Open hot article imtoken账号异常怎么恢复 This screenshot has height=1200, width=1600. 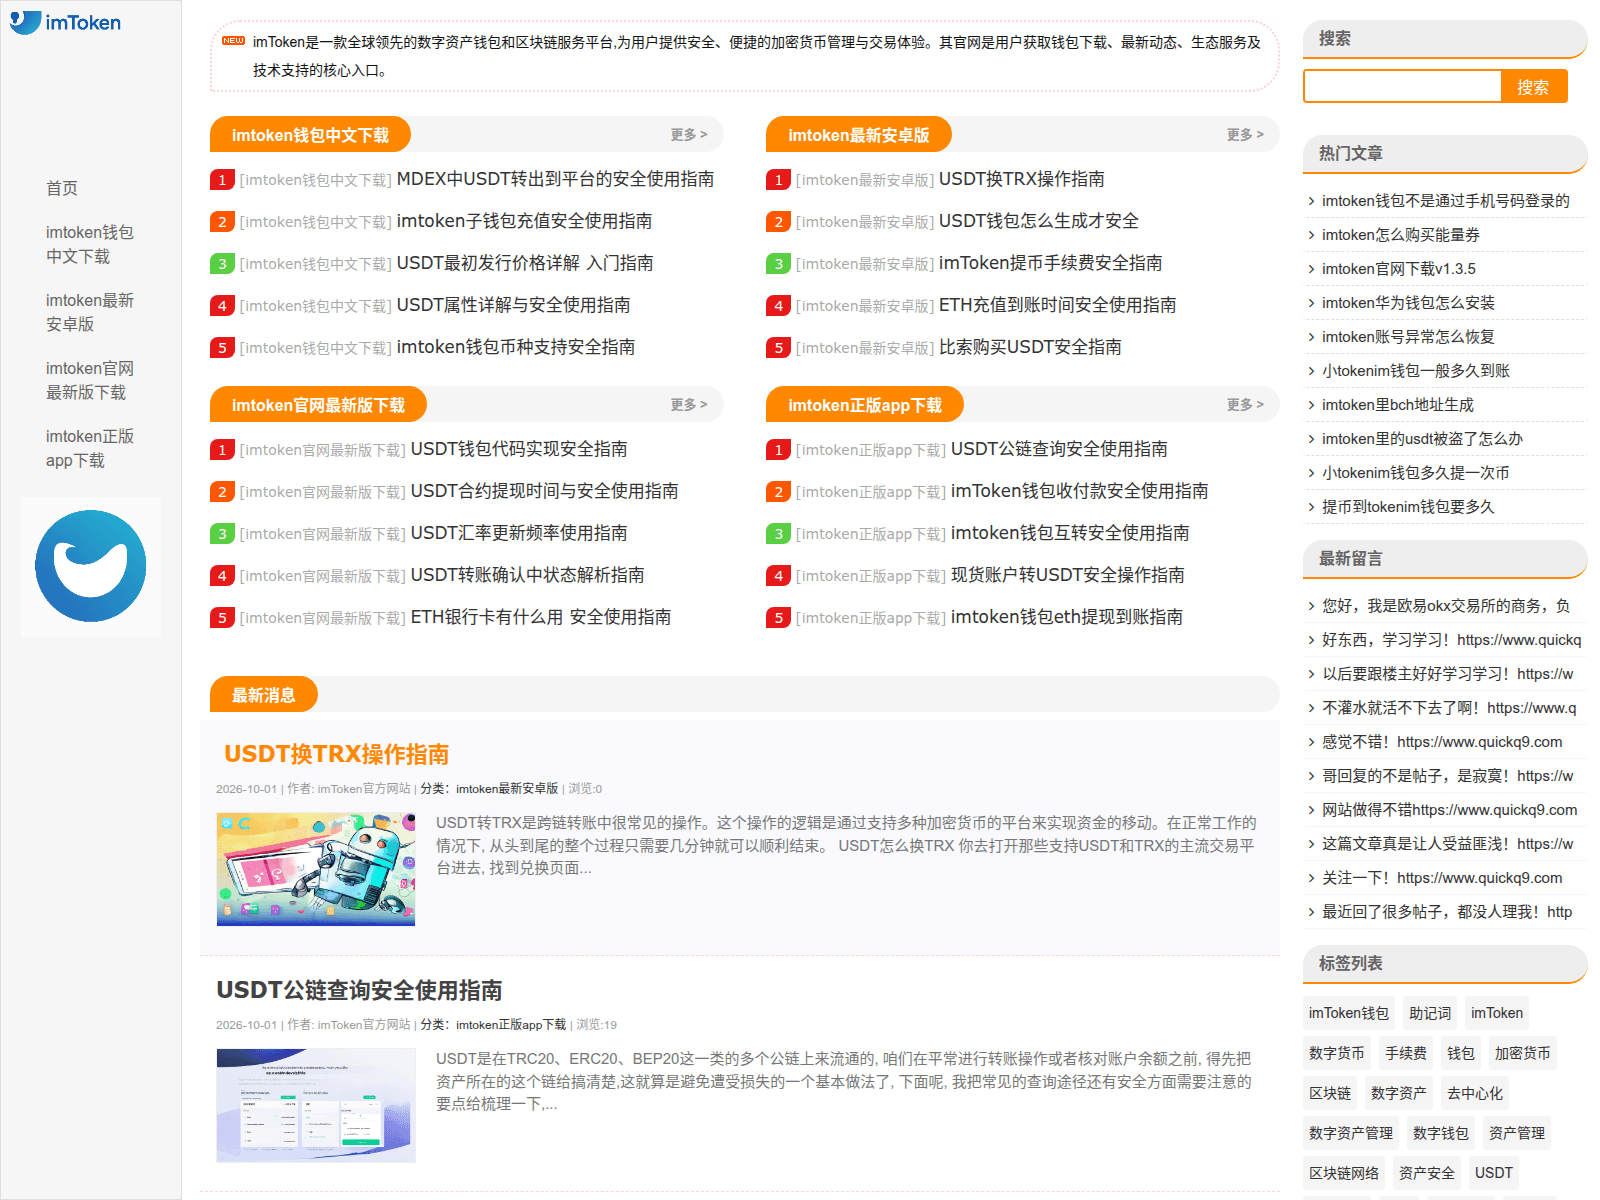click(1409, 337)
